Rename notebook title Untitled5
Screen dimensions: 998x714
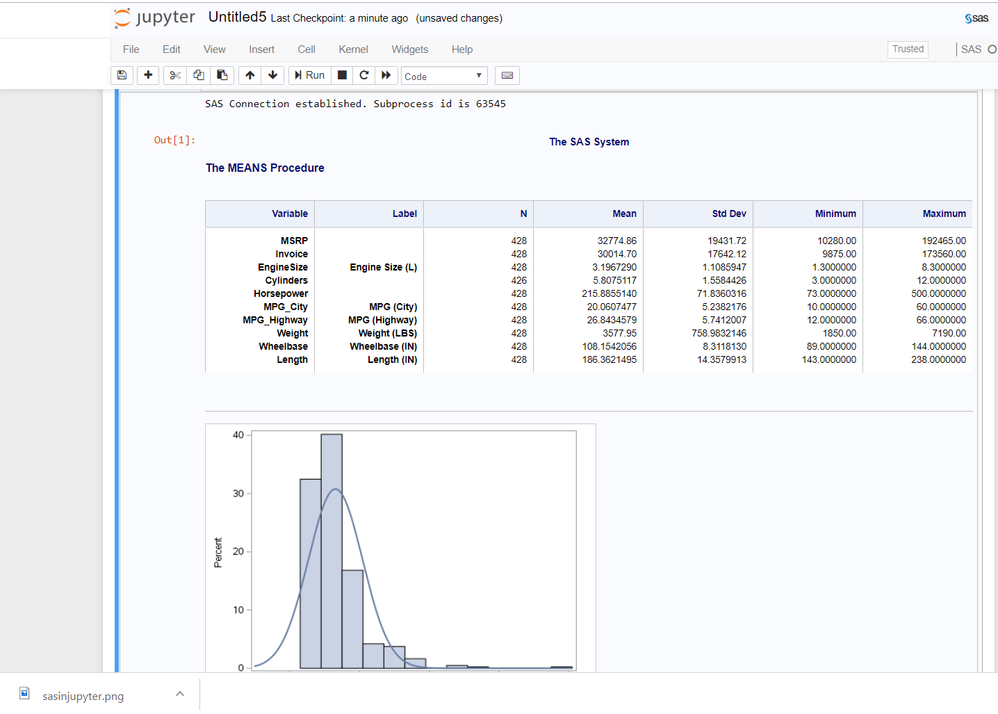click(236, 17)
